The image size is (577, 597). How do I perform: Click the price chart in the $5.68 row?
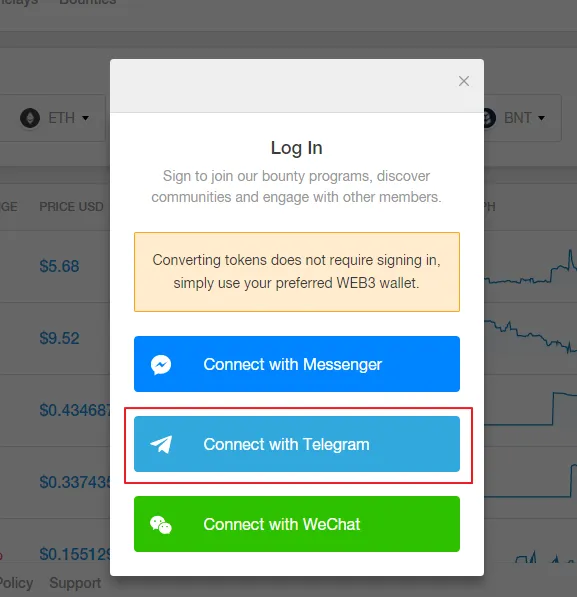pos(531,267)
